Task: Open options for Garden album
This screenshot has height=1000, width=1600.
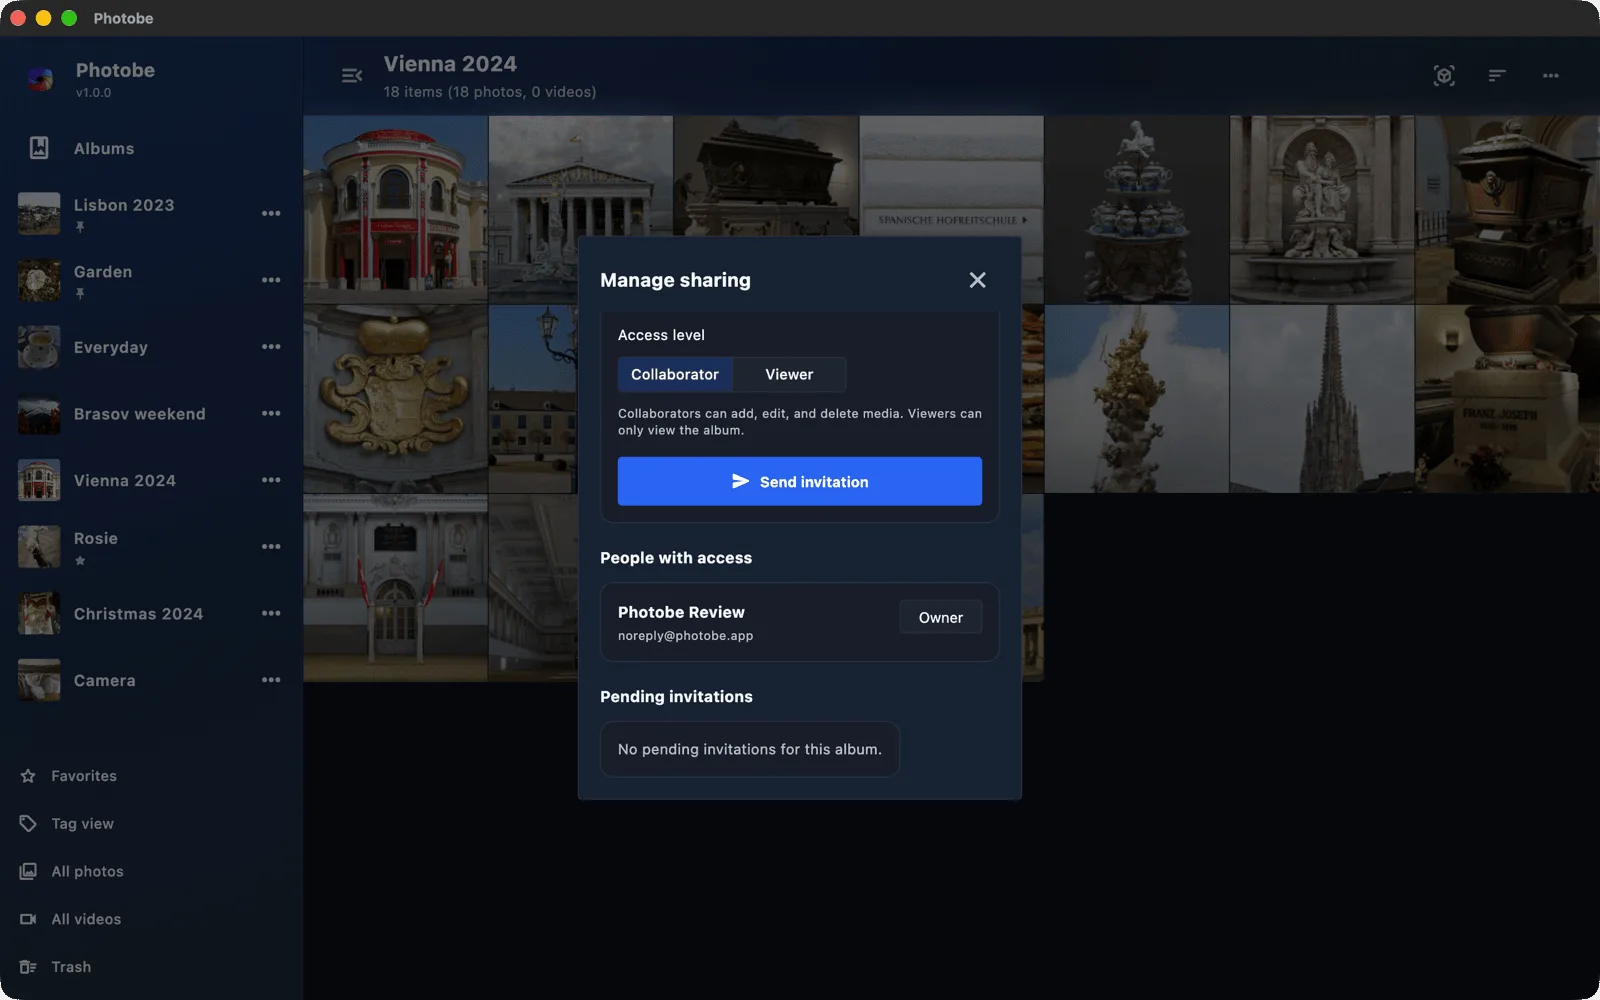Action: (271, 280)
